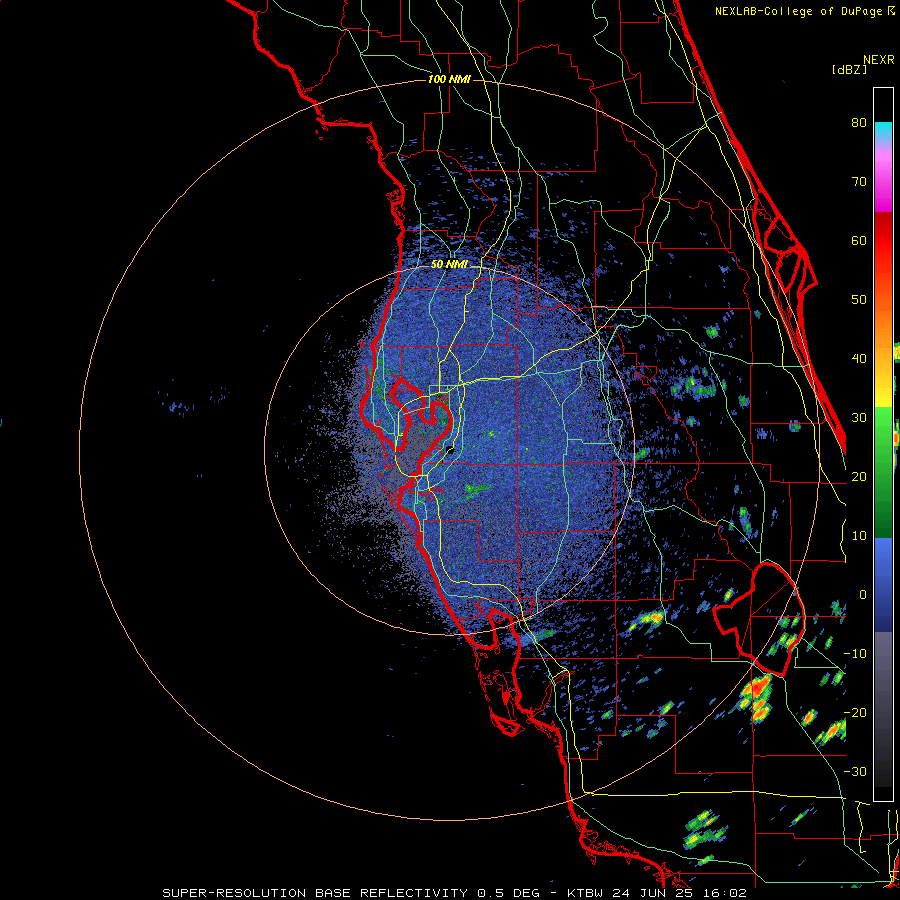This screenshot has width=900, height=900.
Task: Click the 0 value on the dBZ scale
Action: 863,595
